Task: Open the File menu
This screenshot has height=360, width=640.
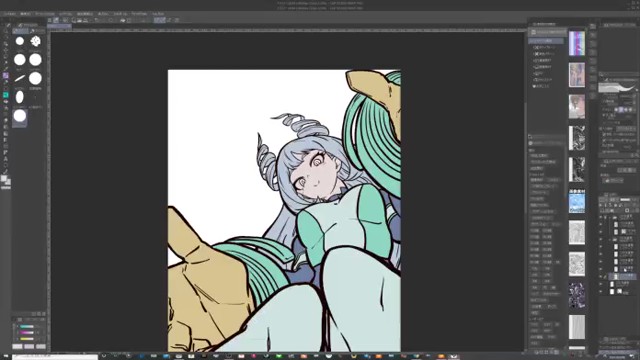Action: point(9,14)
